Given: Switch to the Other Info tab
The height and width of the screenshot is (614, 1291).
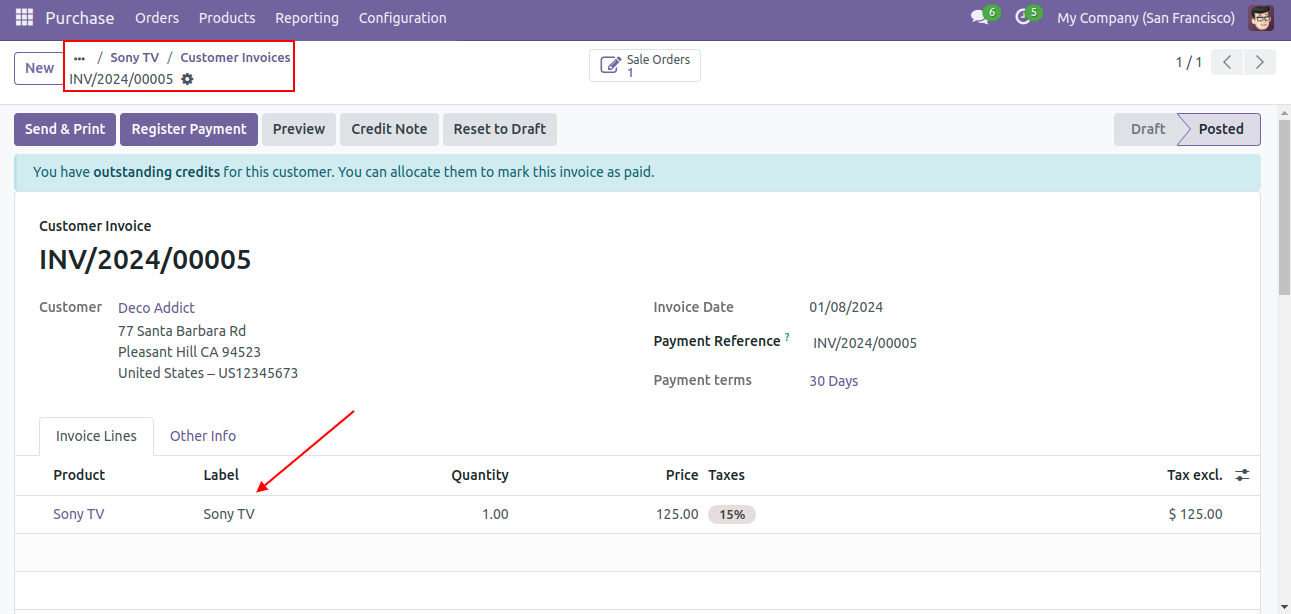Looking at the screenshot, I should pos(203,436).
